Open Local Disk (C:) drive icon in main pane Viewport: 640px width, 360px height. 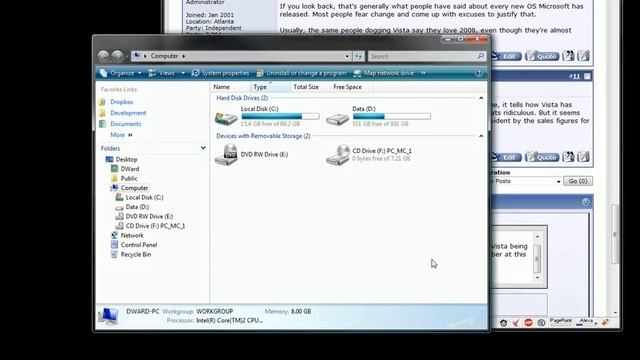[226, 118]
